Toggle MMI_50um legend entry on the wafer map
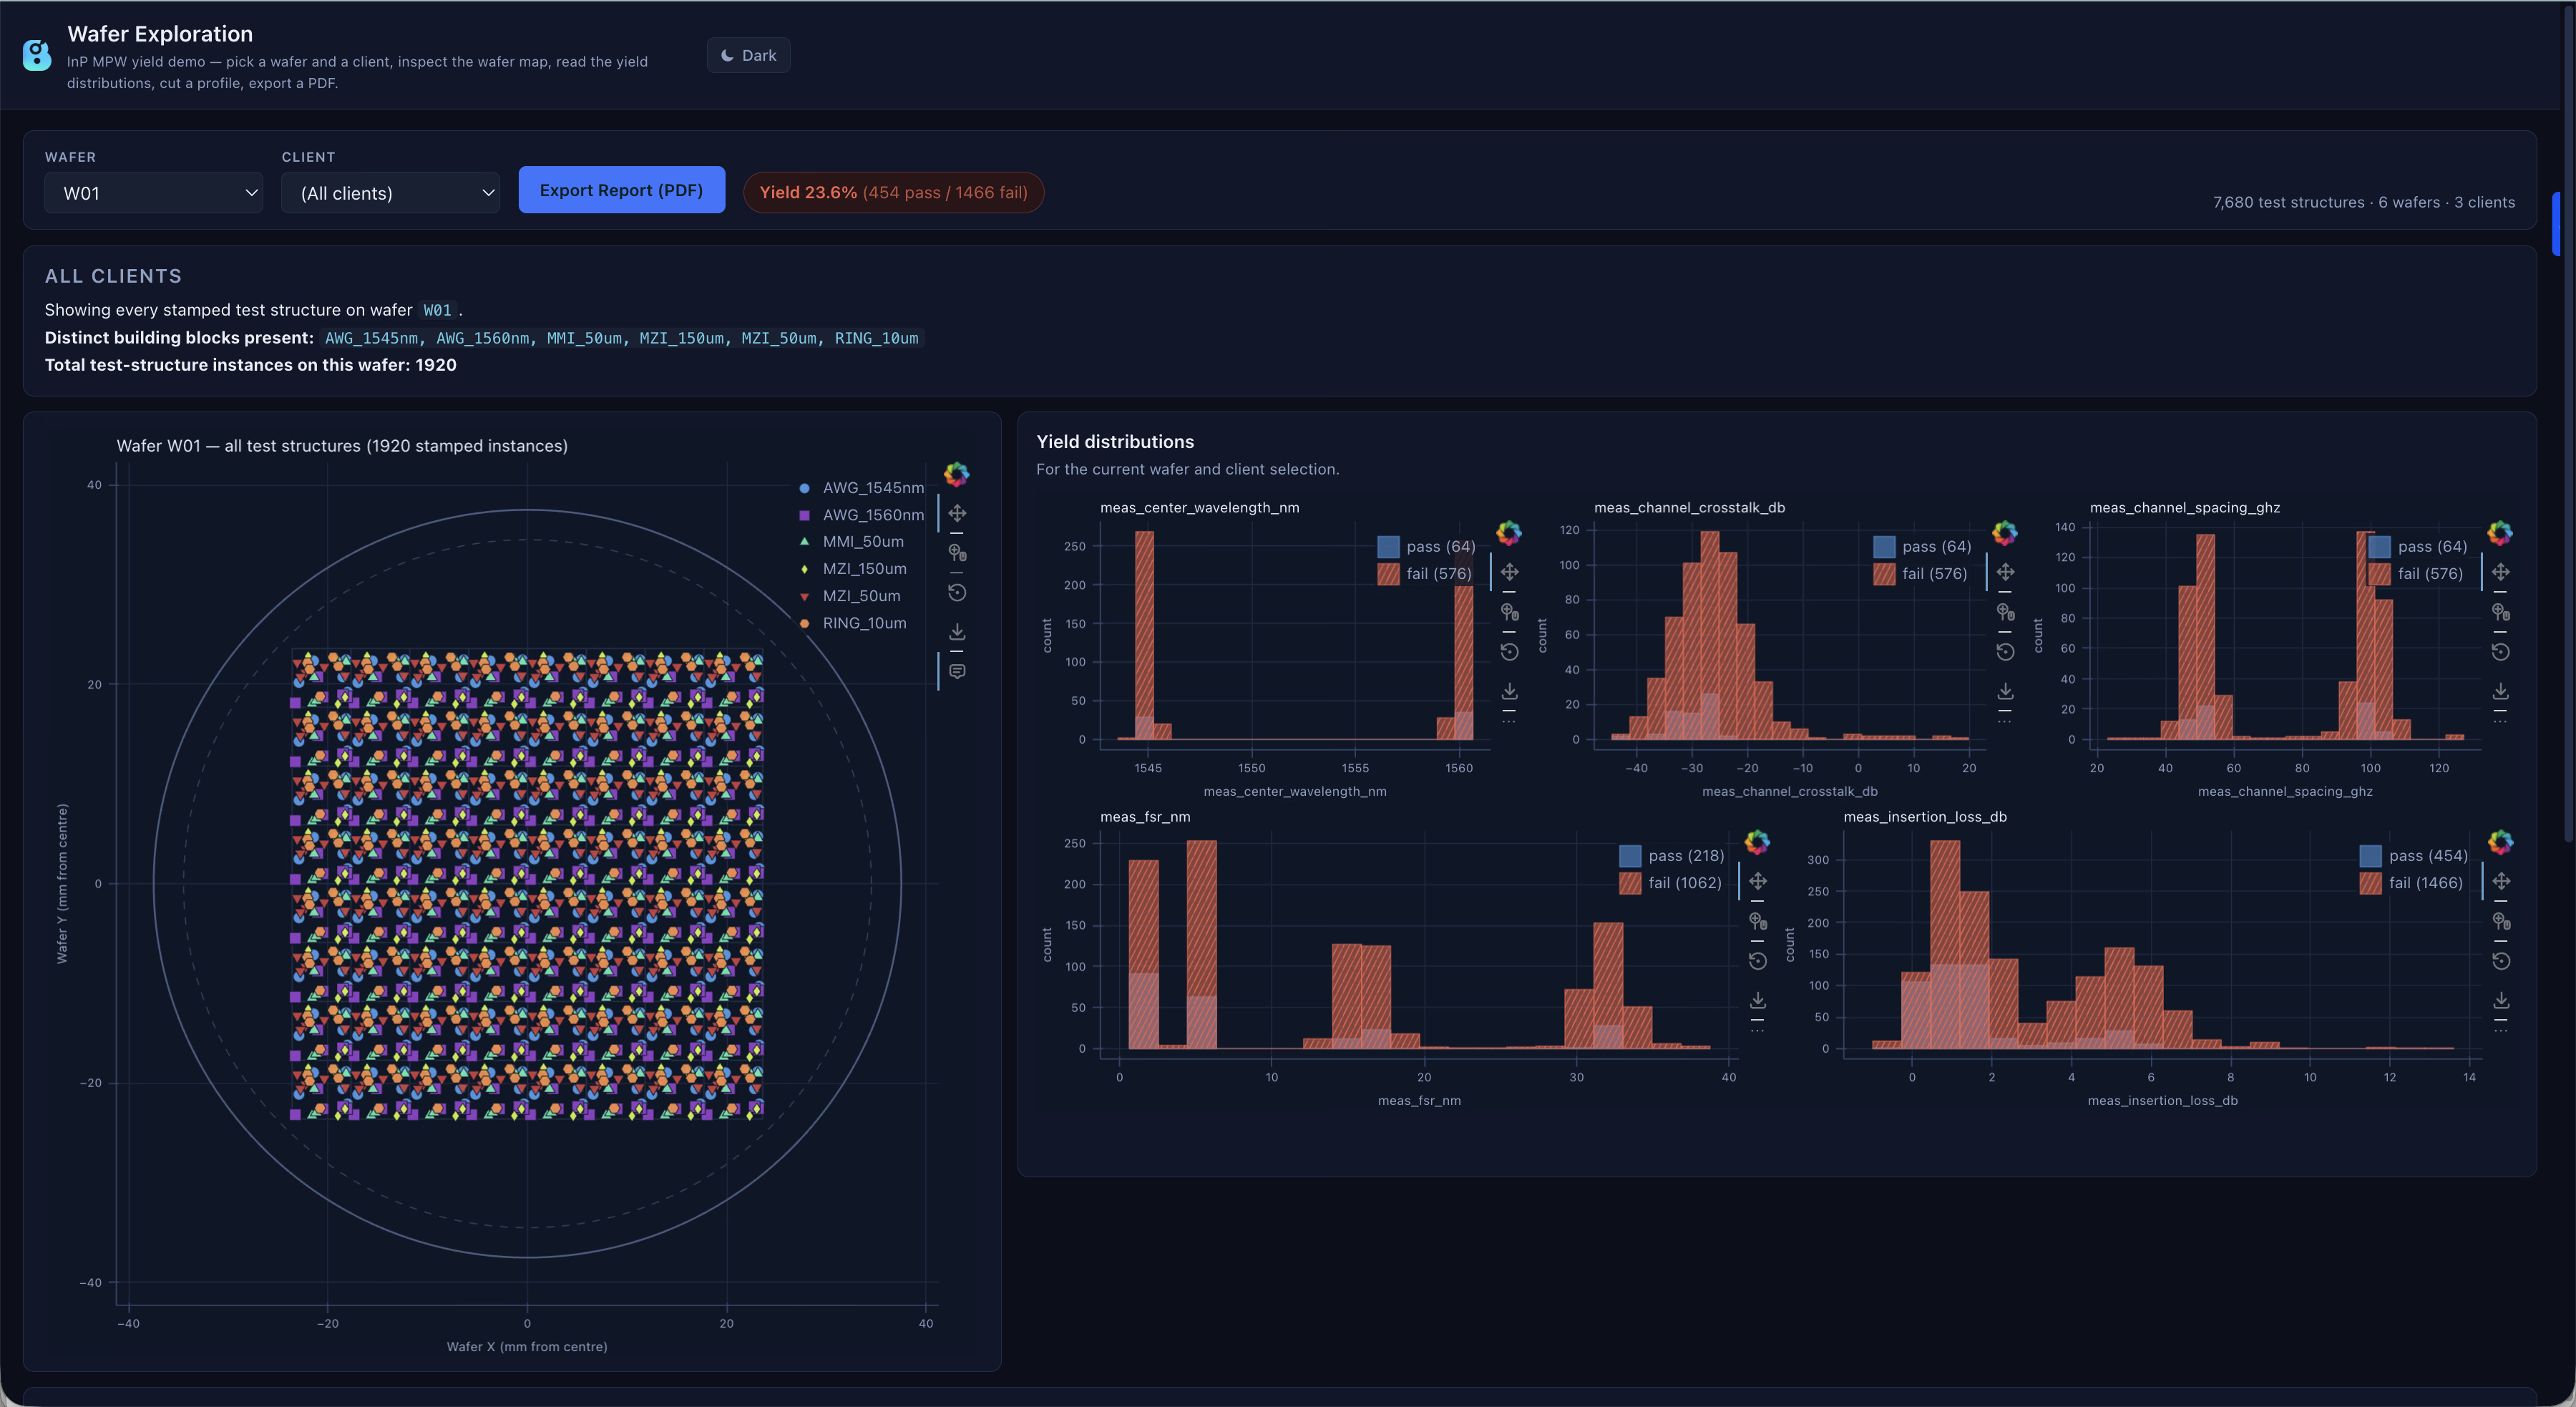This screenshot has height=1407, width=2576. (x=851, y=542)
